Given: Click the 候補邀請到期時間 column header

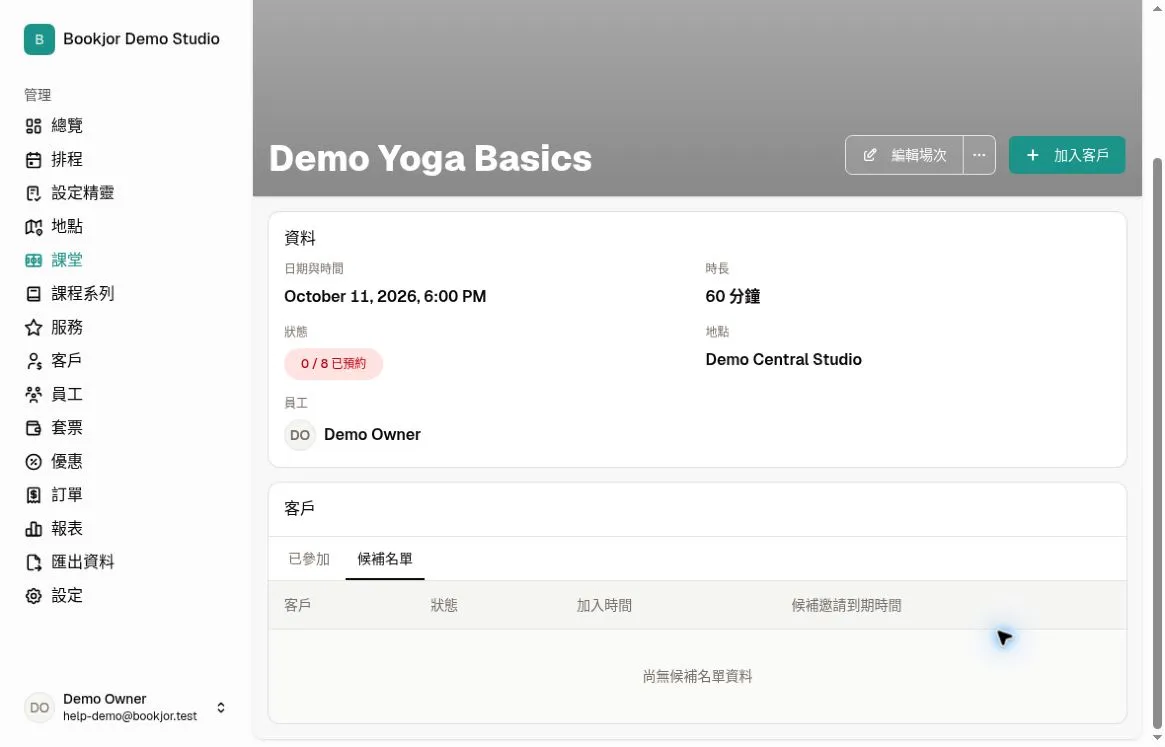Looking at the screenshot, I should (x=846, y=606).
